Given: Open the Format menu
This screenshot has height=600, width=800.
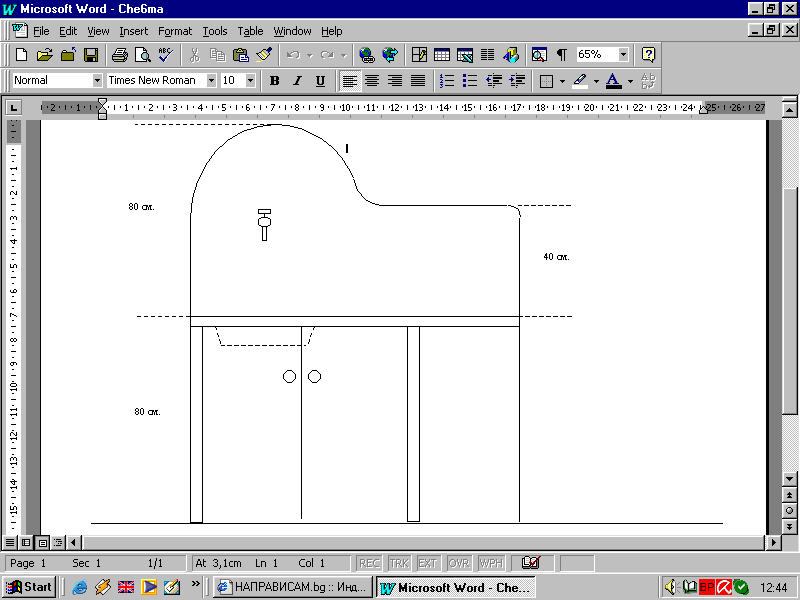Looking at the screenshot, I should pyautogui.click(x=175, y=31).
